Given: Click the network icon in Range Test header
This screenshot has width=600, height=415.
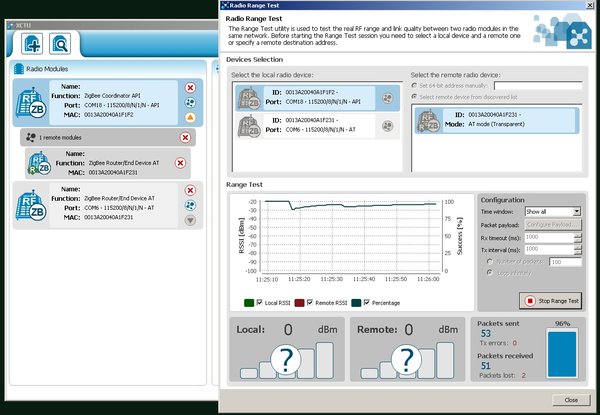Looking at the screenshot, I should pos(579,36).
